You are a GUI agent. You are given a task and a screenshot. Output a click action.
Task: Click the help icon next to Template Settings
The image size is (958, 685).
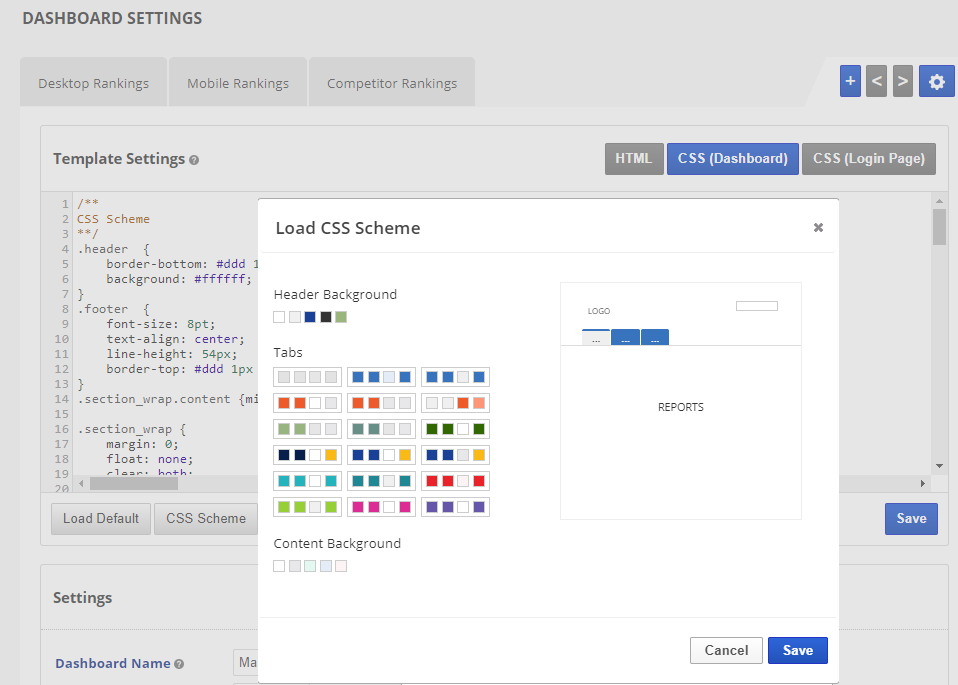pyautogui.click(x=194, y=160)
